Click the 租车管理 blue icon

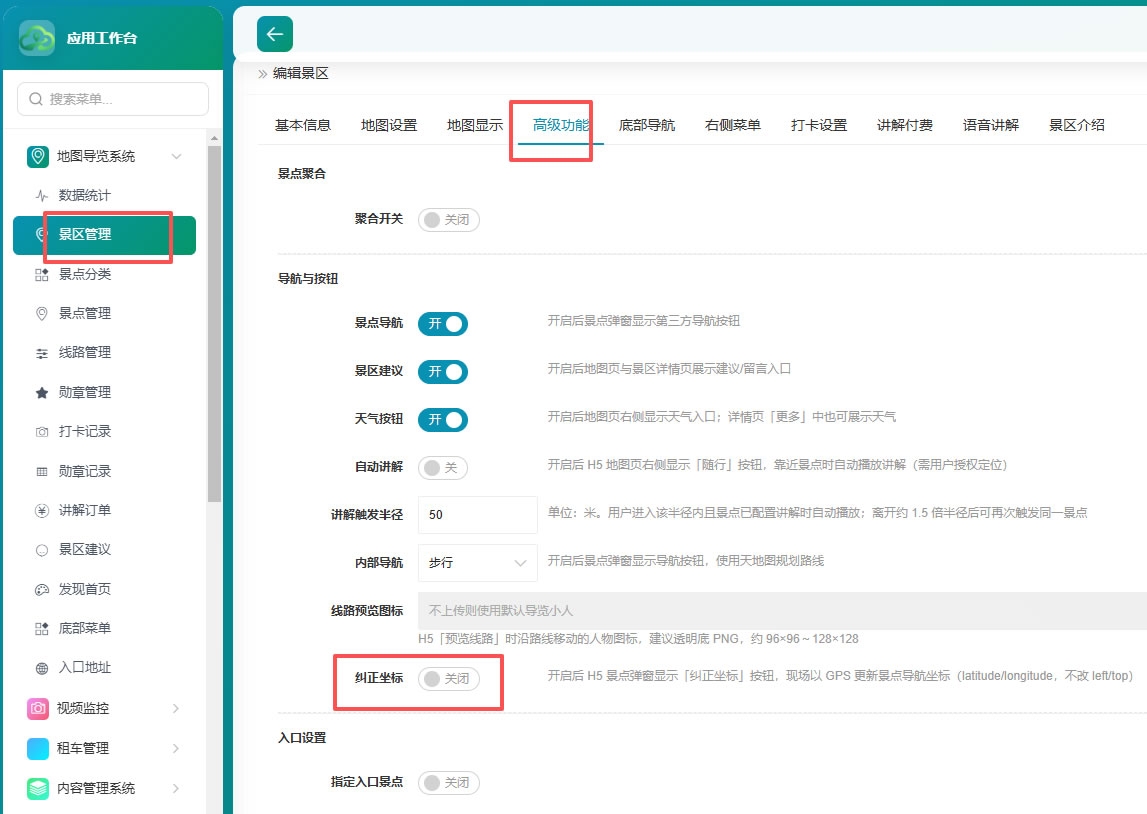(x=38, y=748)
